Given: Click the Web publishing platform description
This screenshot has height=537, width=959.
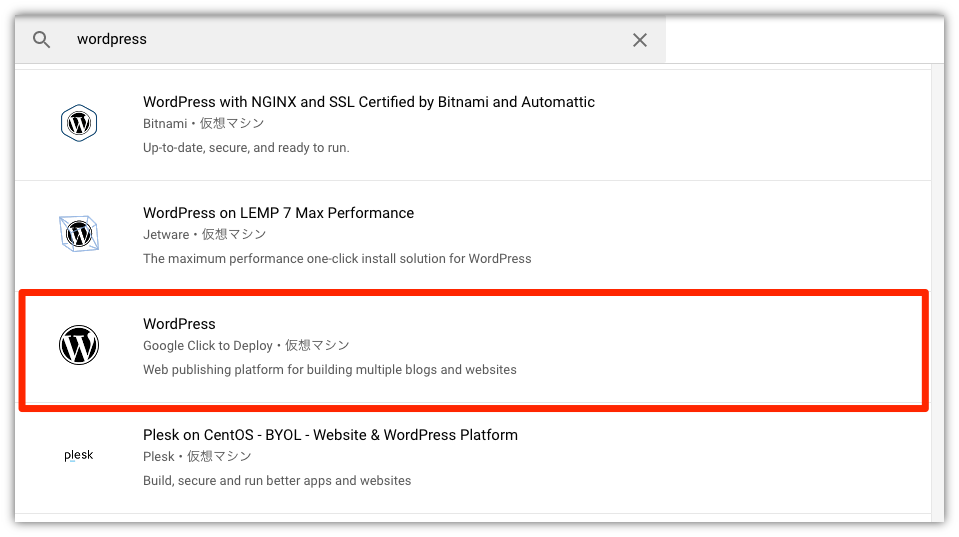Looking at the screenshot, I should tap(330, 369).
